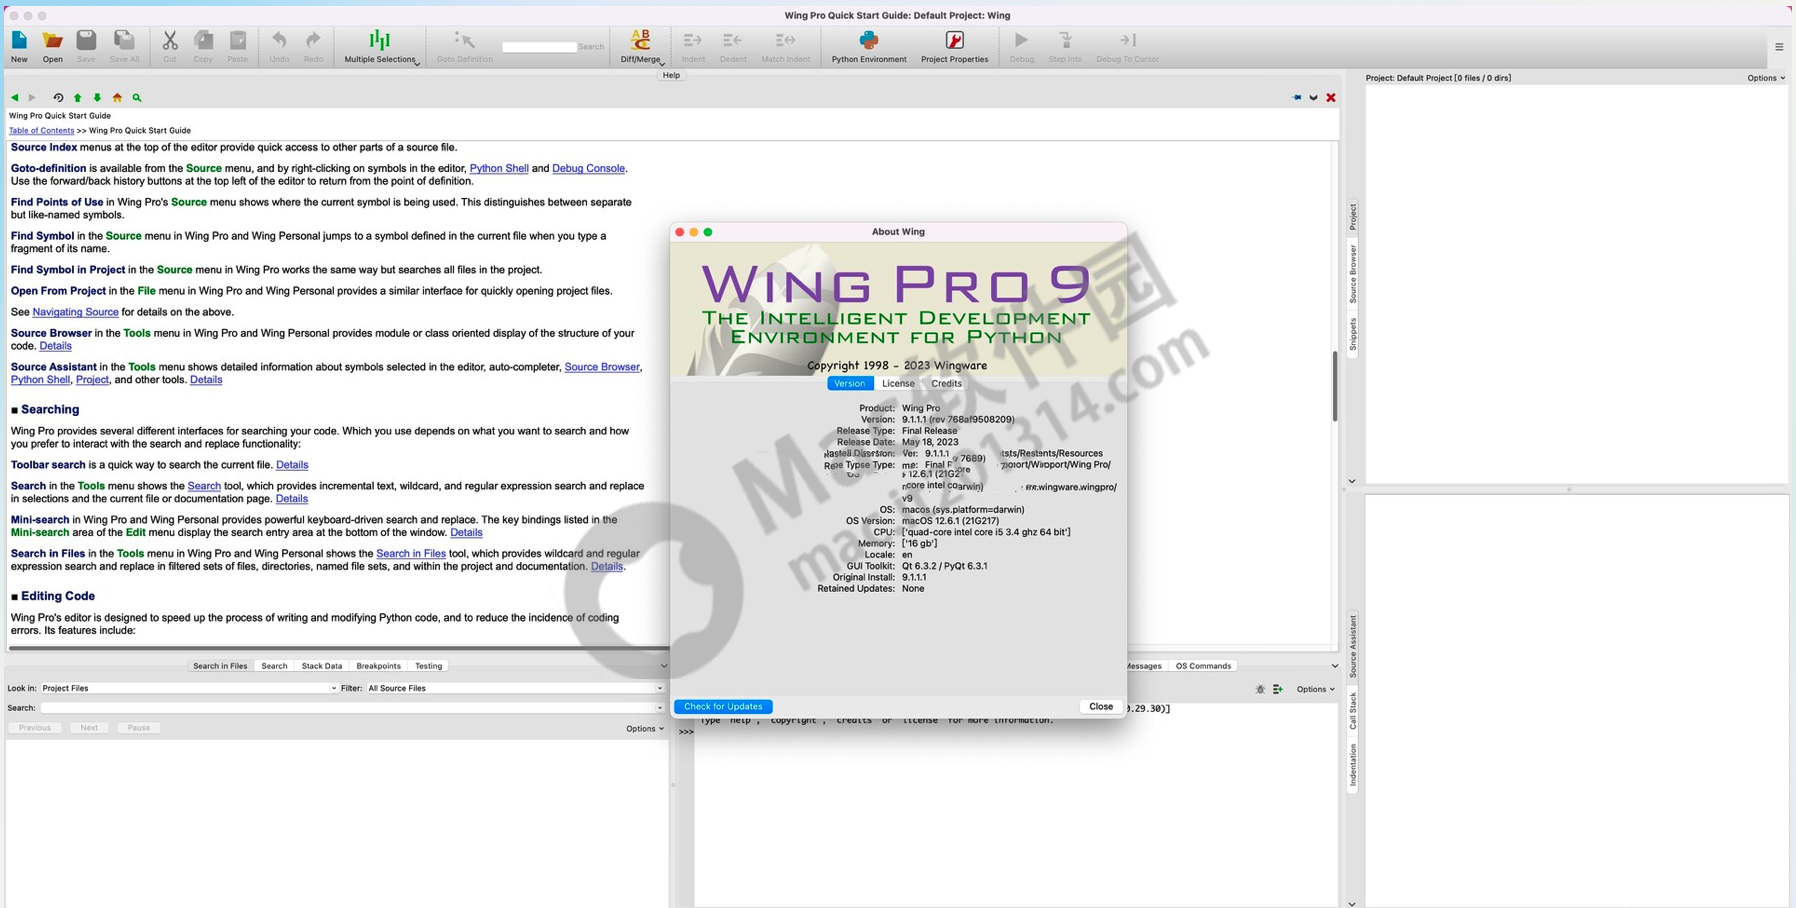Open the Navigating Source link

(x=75, y=312)
